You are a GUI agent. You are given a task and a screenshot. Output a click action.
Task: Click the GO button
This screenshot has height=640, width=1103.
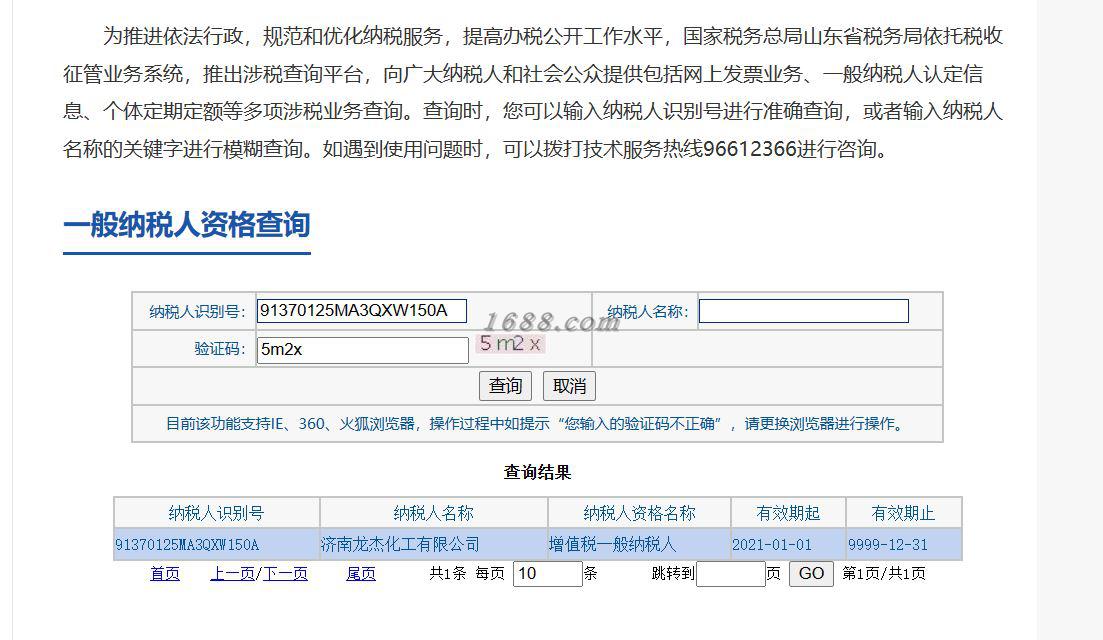click(x=811, y=573)
